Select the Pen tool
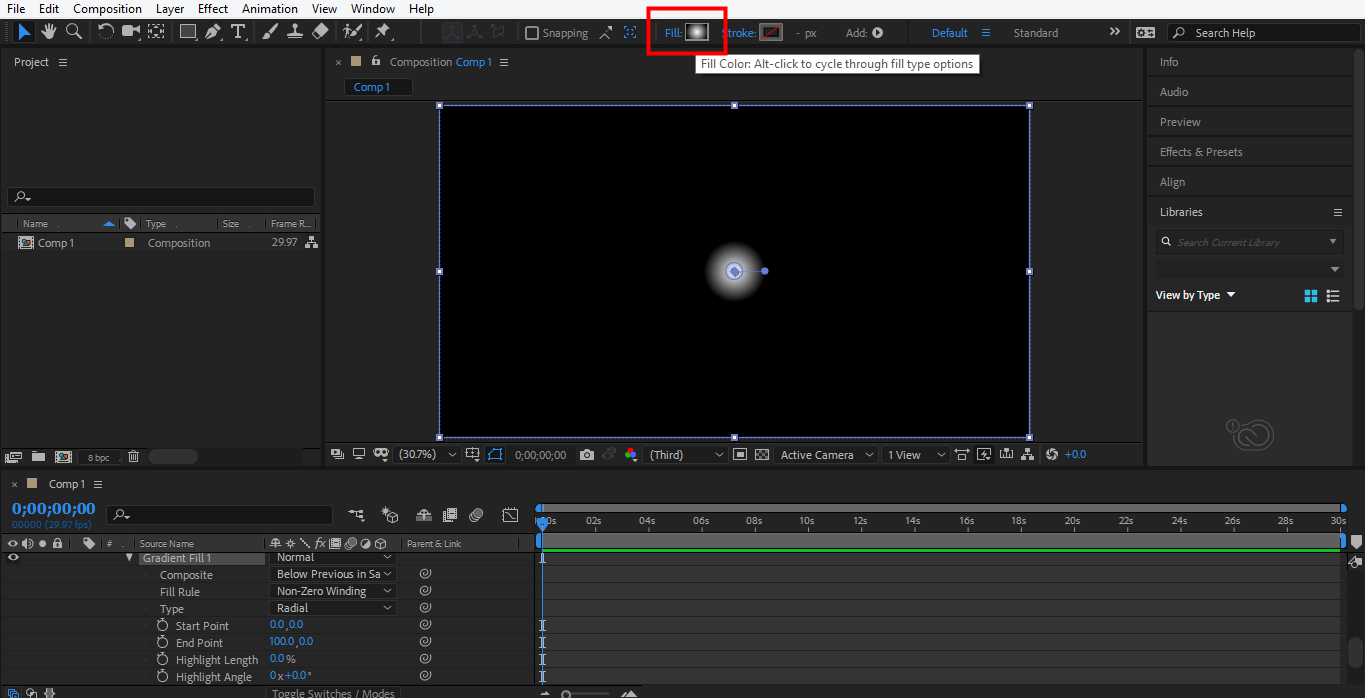 213,32
